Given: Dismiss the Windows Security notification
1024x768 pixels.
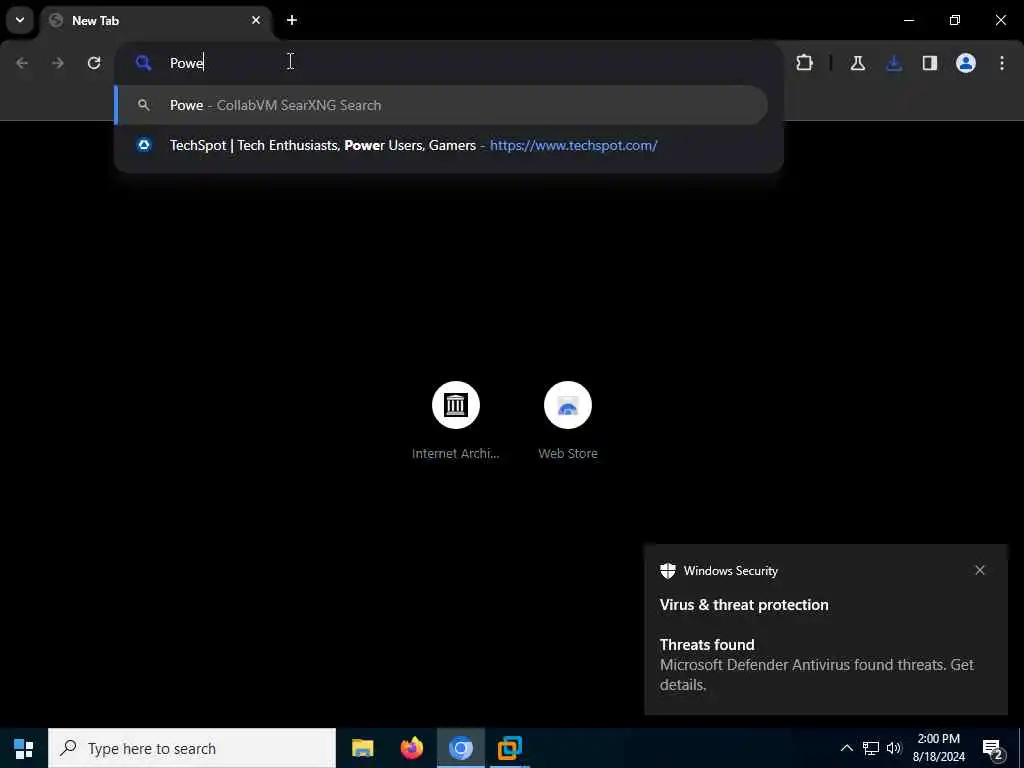Looking at the screenshot, I should pyautogui.click(x=980, y=570).
